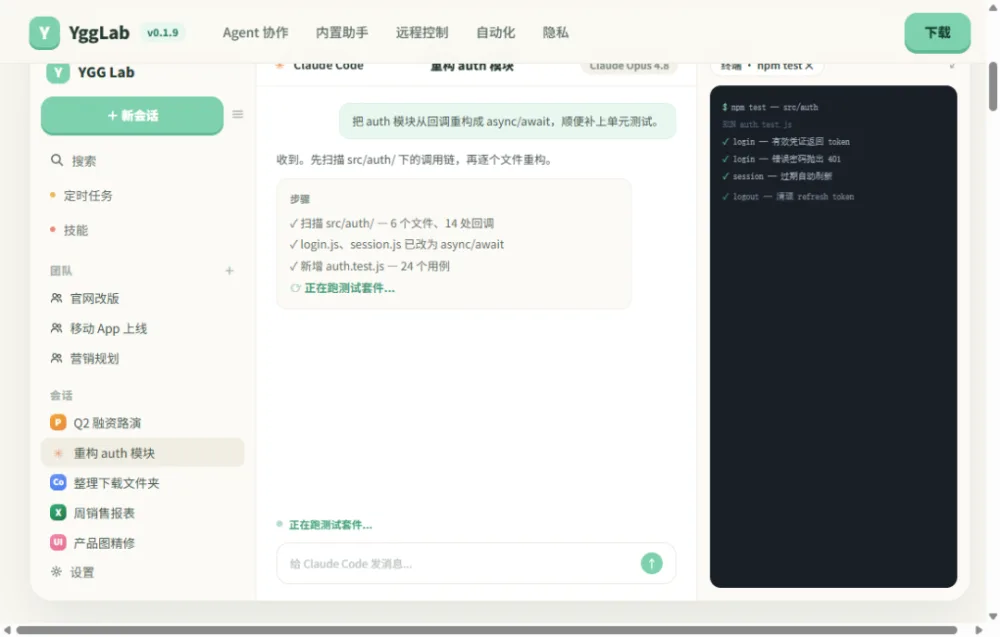Open 自动化 nav item
This screenshot has height=637, width=1000.
[x=496, y=33]
